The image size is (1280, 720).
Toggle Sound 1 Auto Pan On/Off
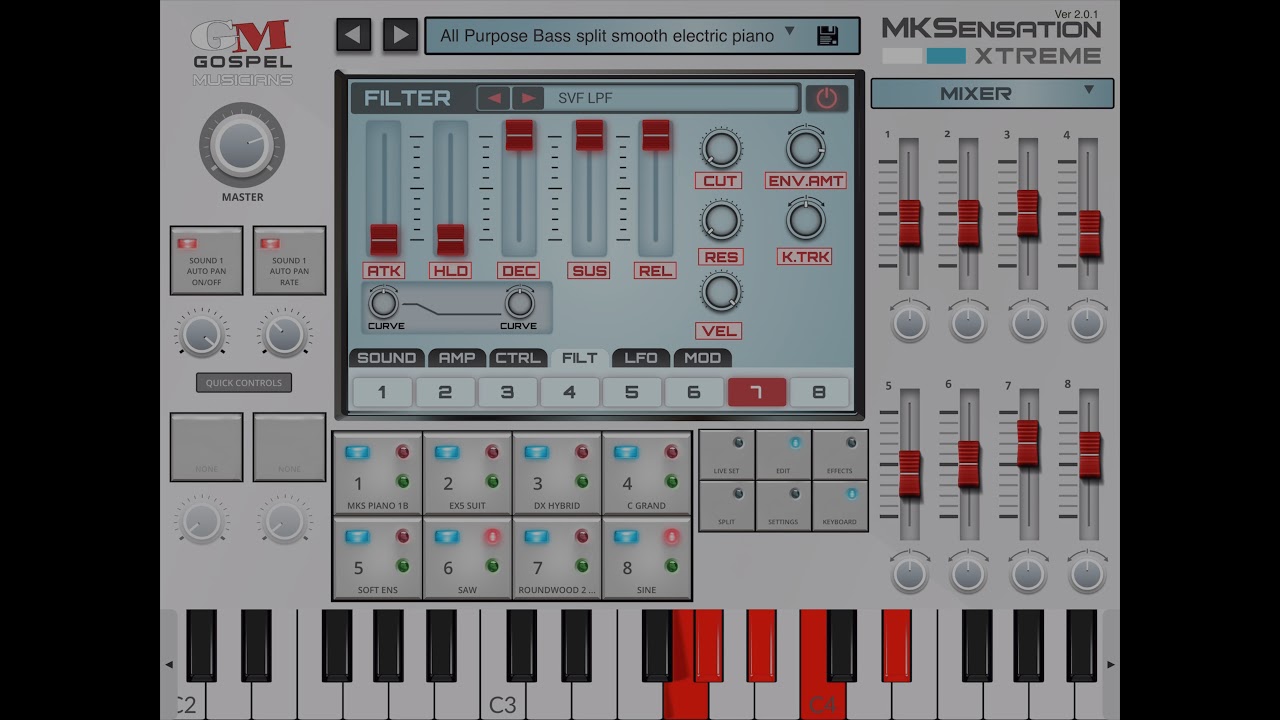coord(206,260)
